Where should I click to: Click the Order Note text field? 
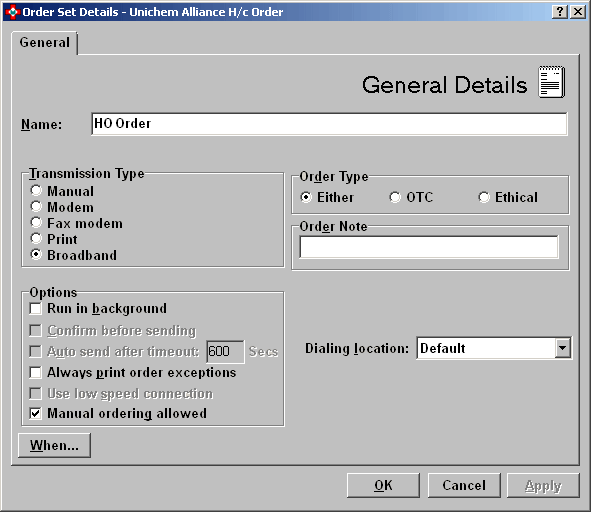(429, 247)
